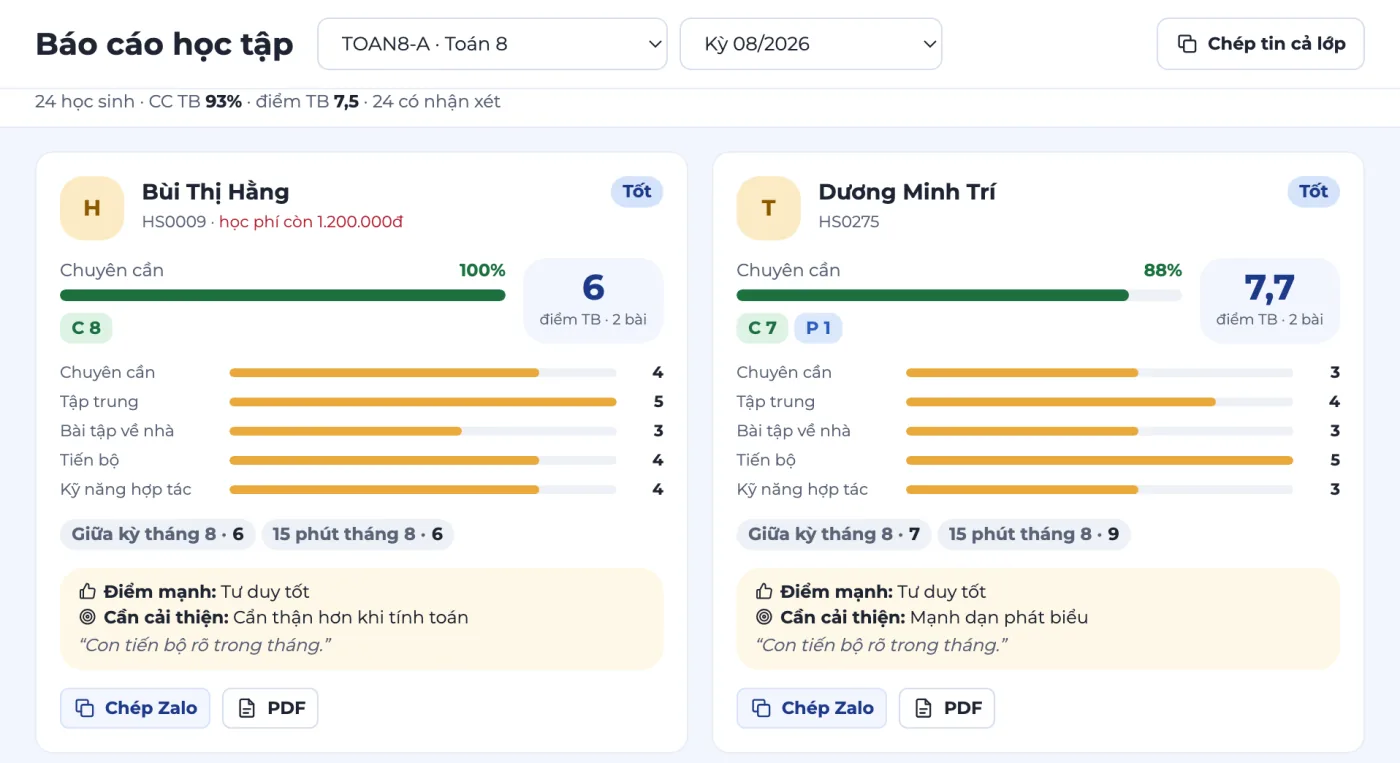Click avatar H of Bùi Thị Hằng
Viewport: 1400px width, 763px height.
click(x=92, y=208)
